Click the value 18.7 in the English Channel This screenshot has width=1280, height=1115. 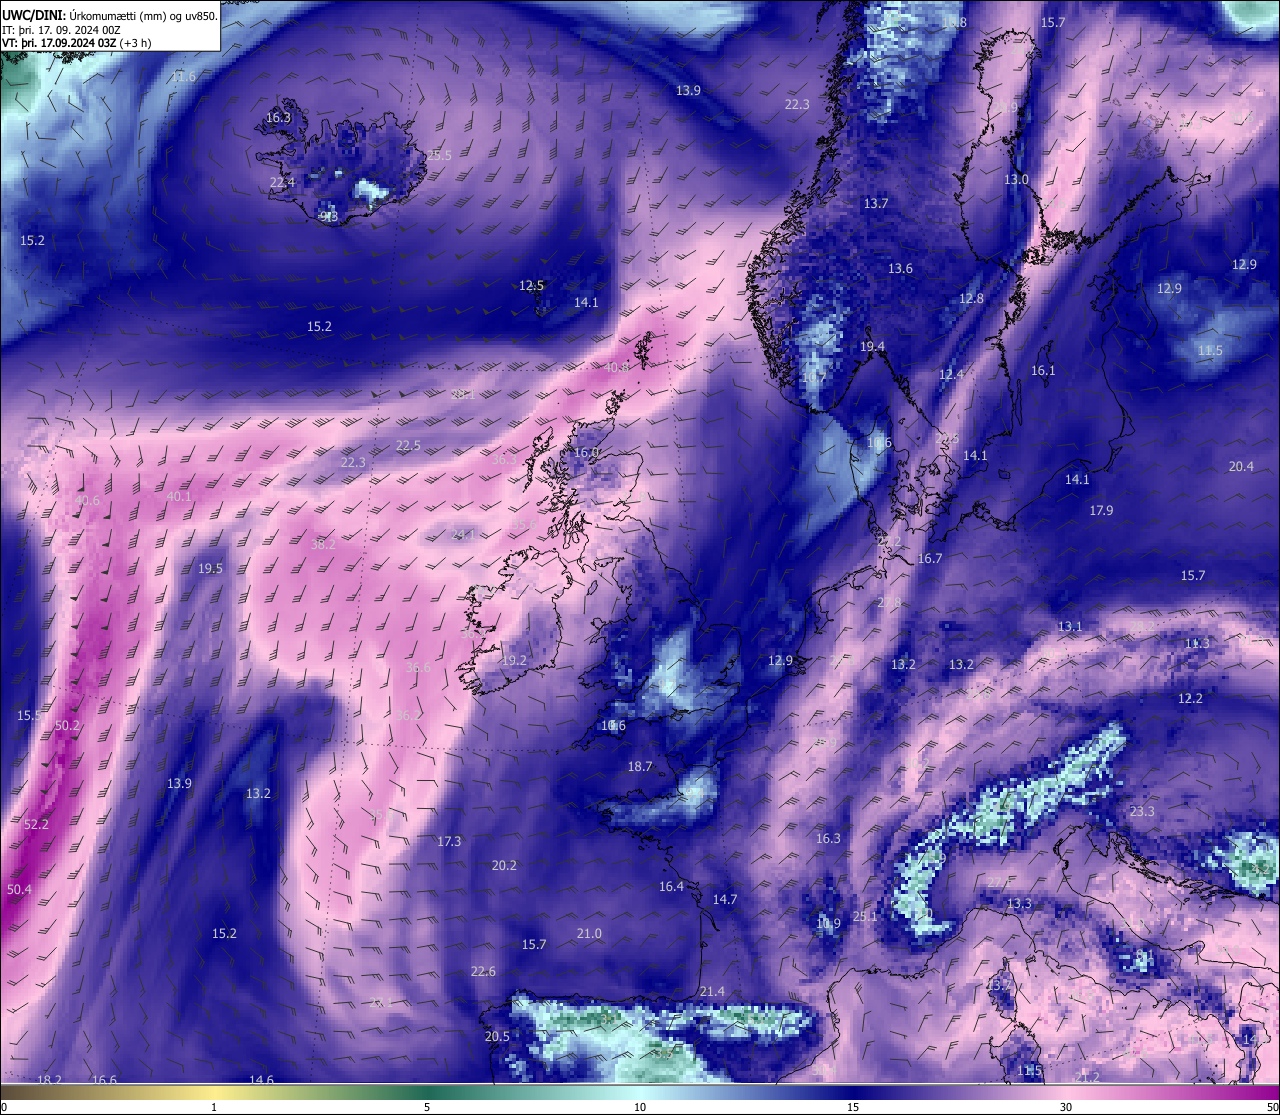[x=639, y=766]
